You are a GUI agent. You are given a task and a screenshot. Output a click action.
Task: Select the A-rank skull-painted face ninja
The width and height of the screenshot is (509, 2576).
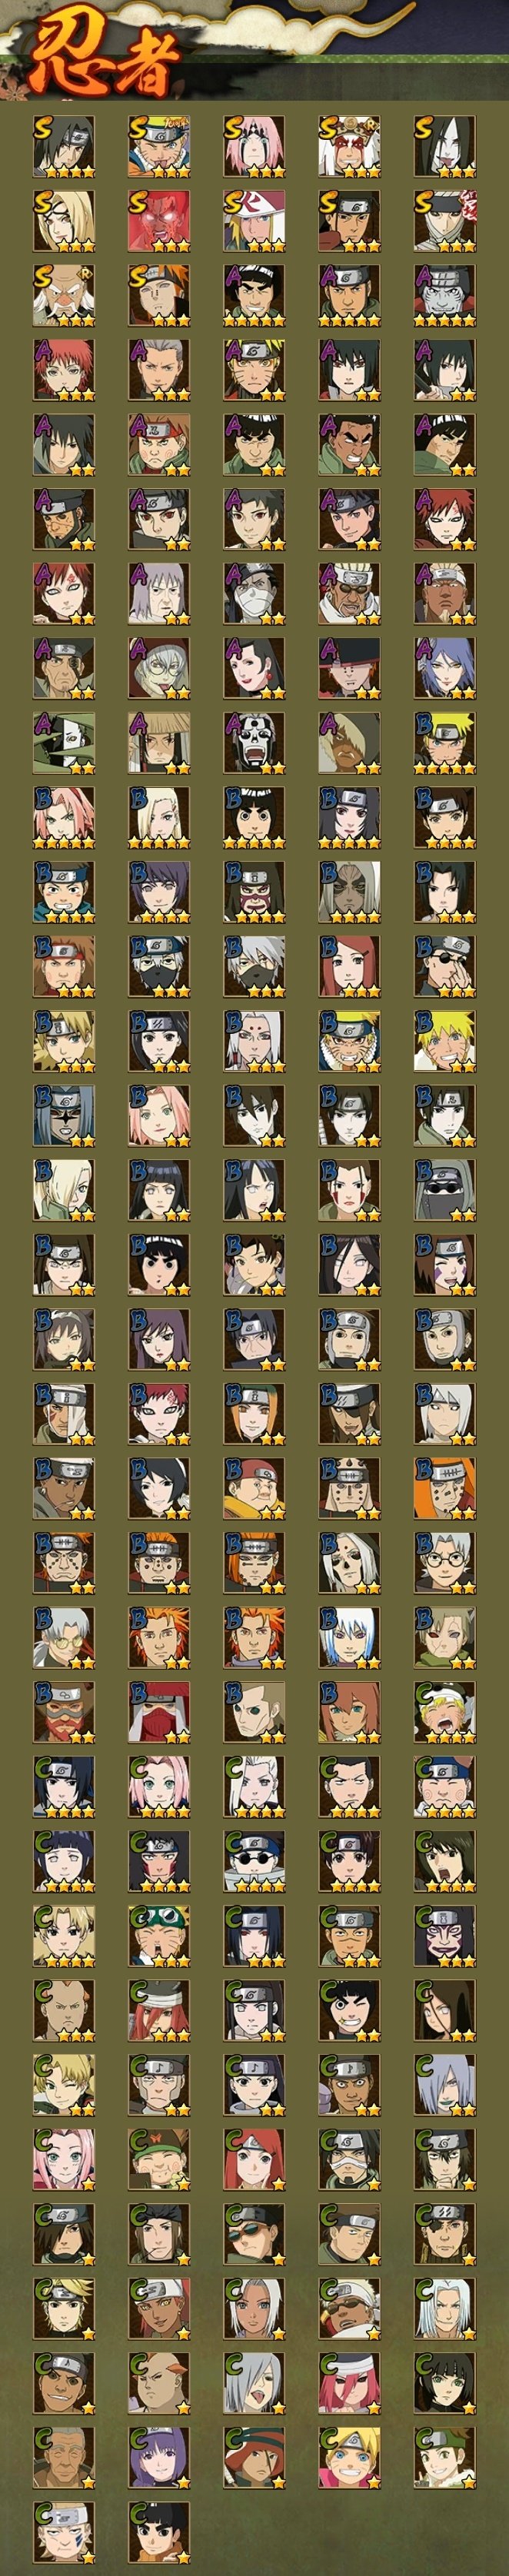[x=254, y=743]
